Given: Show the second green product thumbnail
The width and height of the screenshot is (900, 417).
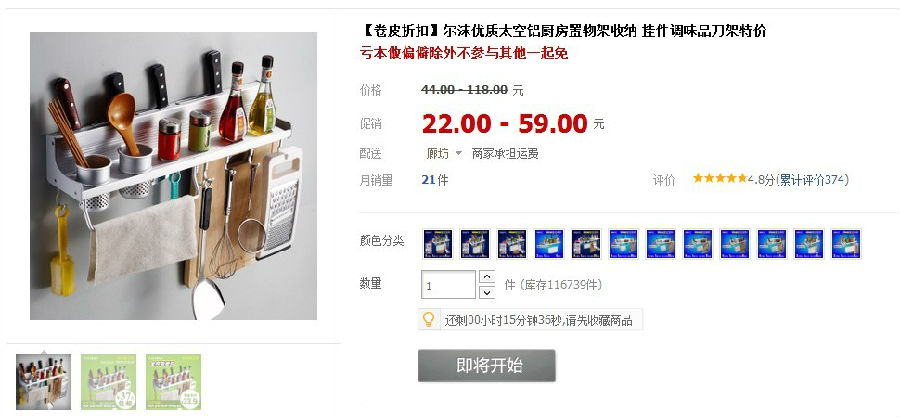Looking at the screenshot, I should click(108, 381).
